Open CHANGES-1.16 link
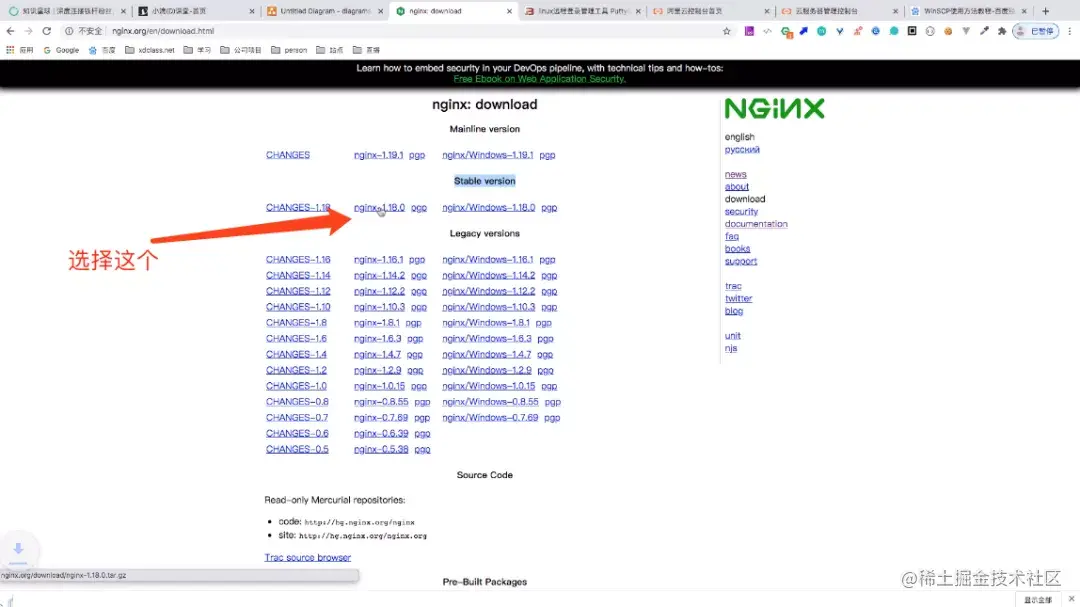This screenshot has height=607, width=1080. [298, 260]
